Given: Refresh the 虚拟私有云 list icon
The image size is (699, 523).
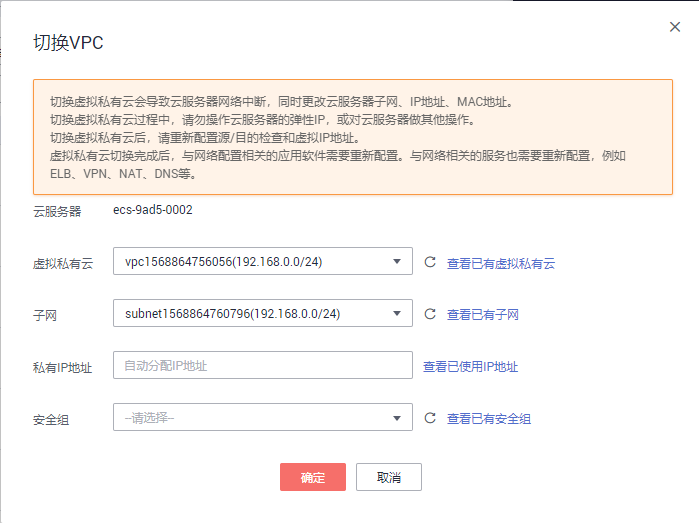Looking at the screenshot, I should click(x=430, y=262).
